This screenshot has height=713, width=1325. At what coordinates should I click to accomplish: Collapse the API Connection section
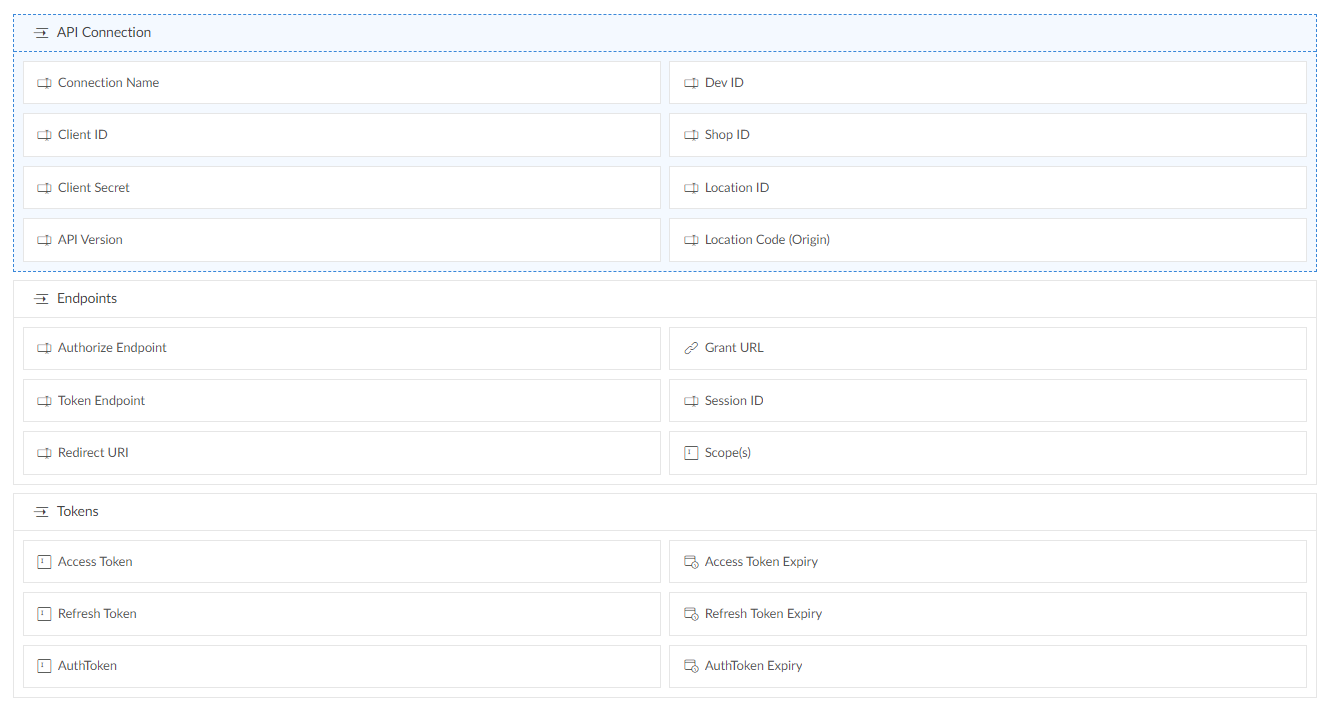41,33
